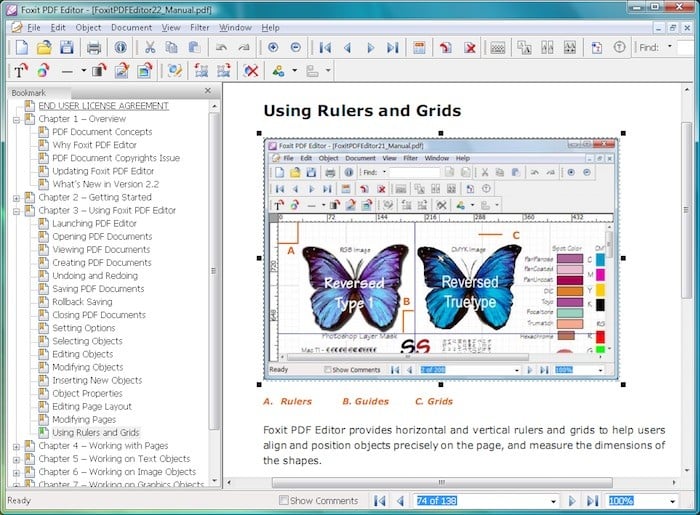Collapse Chapter 1 – Overview tree node

(x=17, y=120)
